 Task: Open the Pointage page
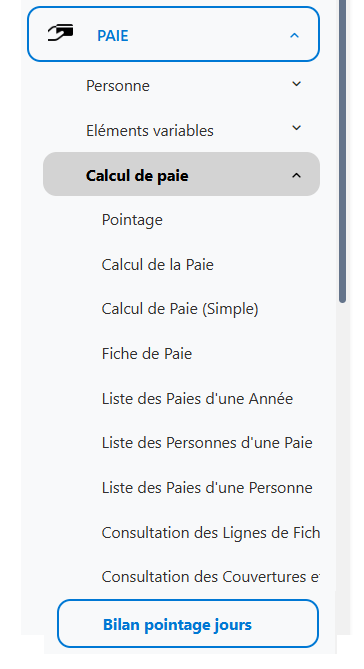132,220
